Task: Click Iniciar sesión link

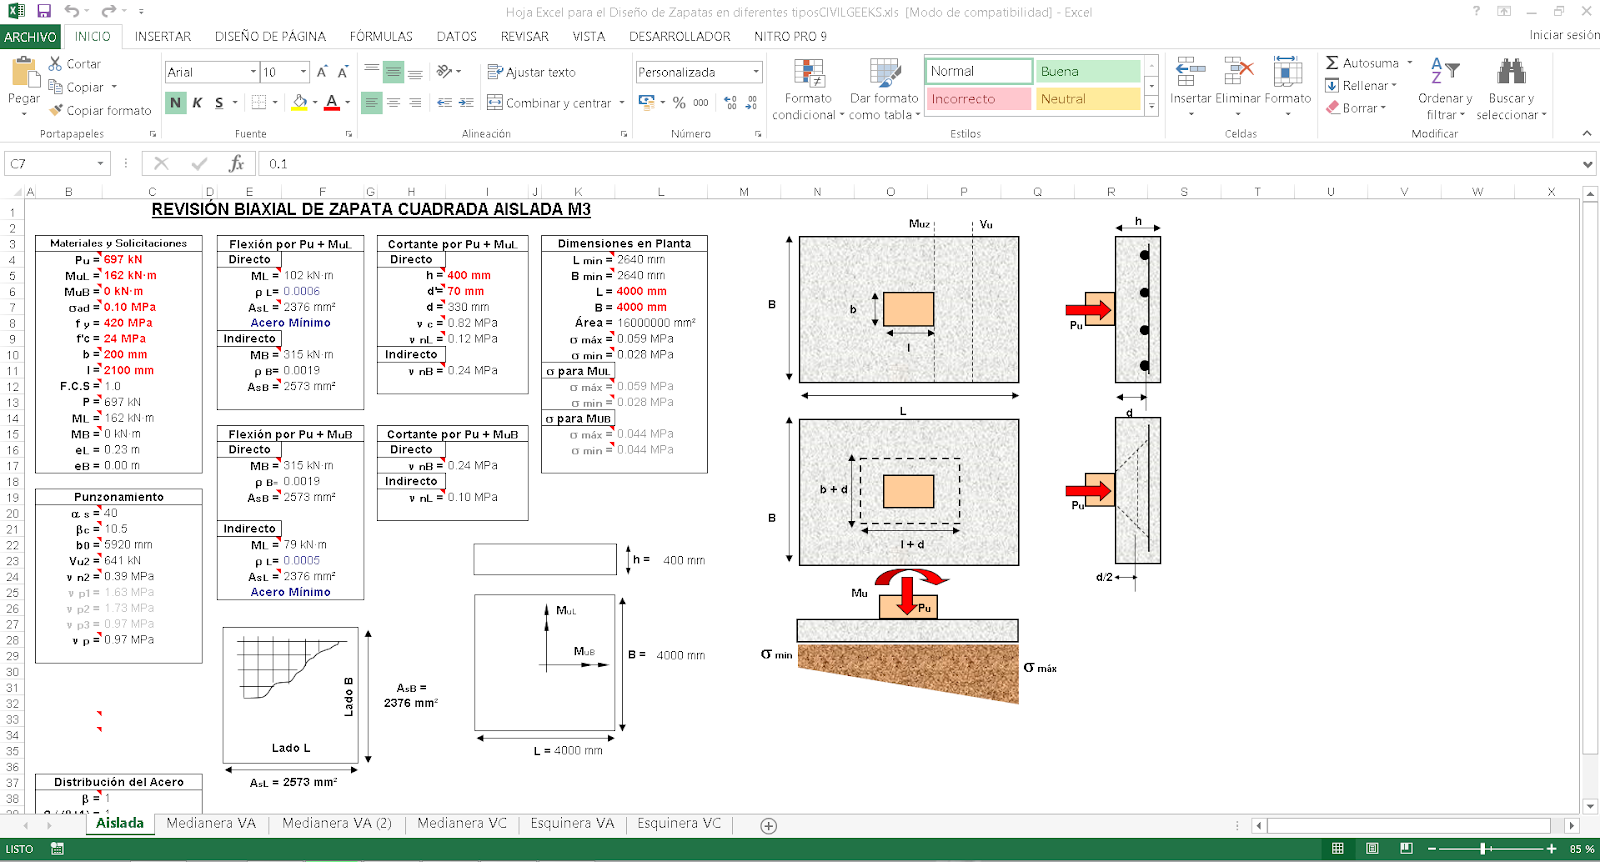Action: click(x=1564, y=35)
